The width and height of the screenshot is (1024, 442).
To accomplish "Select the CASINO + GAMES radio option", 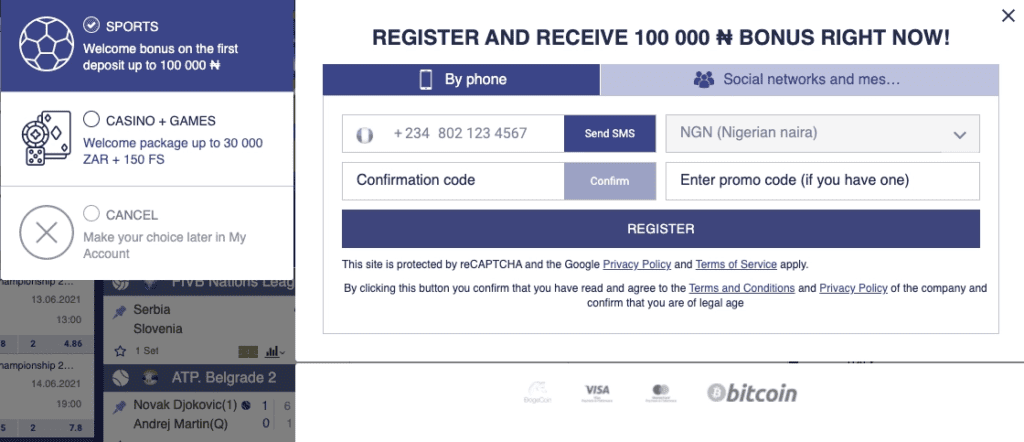I will click(91, 119).
